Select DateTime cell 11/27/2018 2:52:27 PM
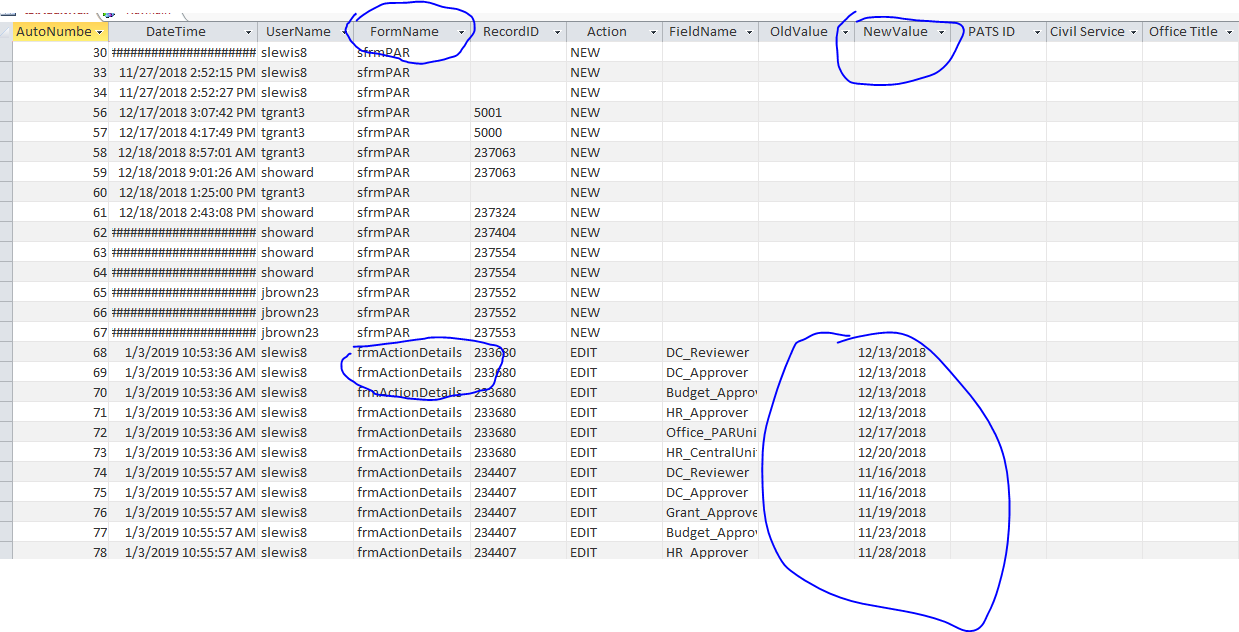Screen dimensions: 1239x632 (183, 92)
